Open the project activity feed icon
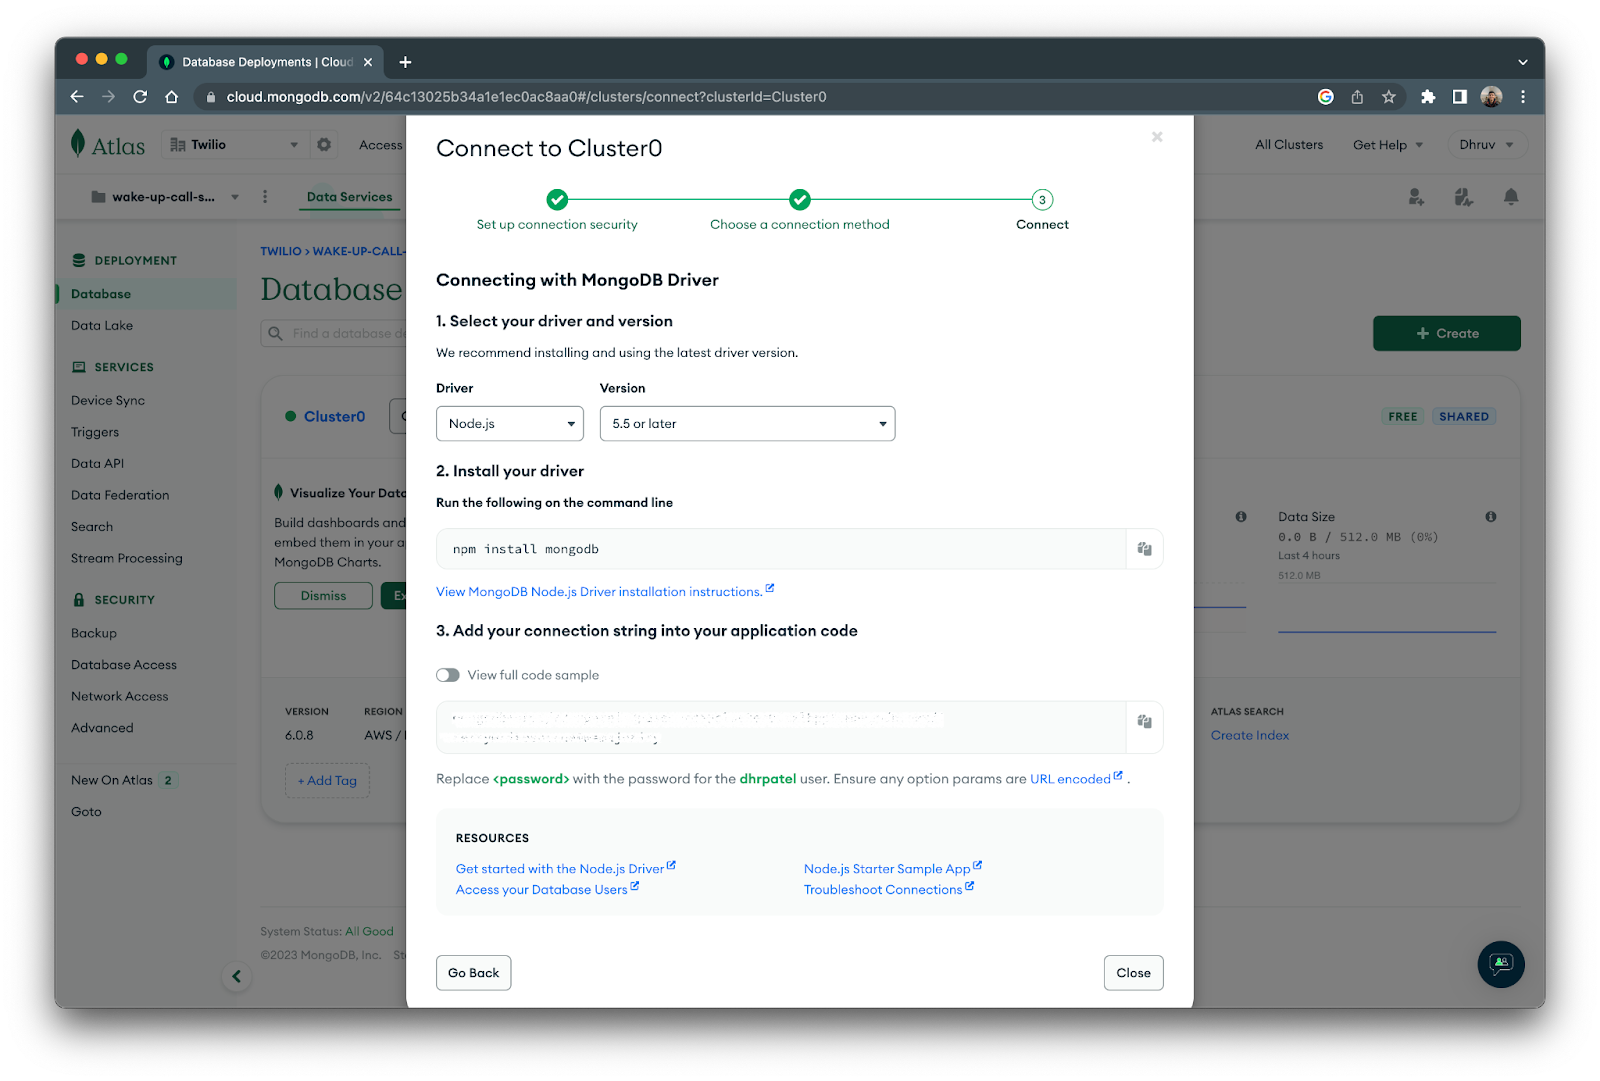Image resolution: width=1600 pixels, height=1081 pixels. click(x=1463, y=197)
